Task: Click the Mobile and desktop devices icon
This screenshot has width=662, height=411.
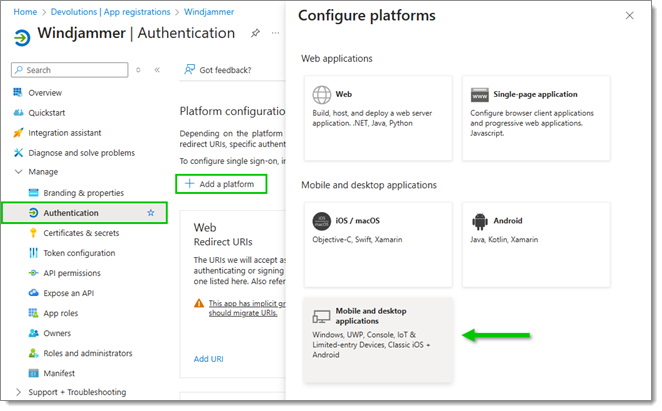Action: 321,316
